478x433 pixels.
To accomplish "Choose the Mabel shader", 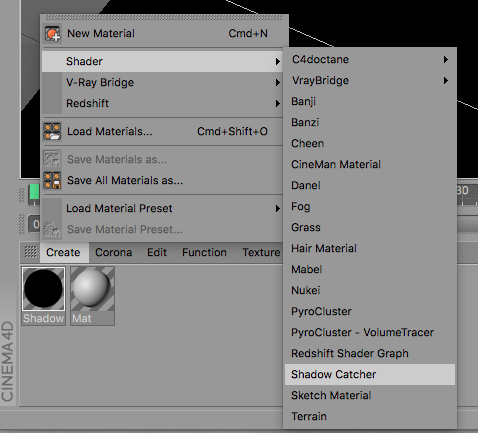I will (x=370, y=269).
